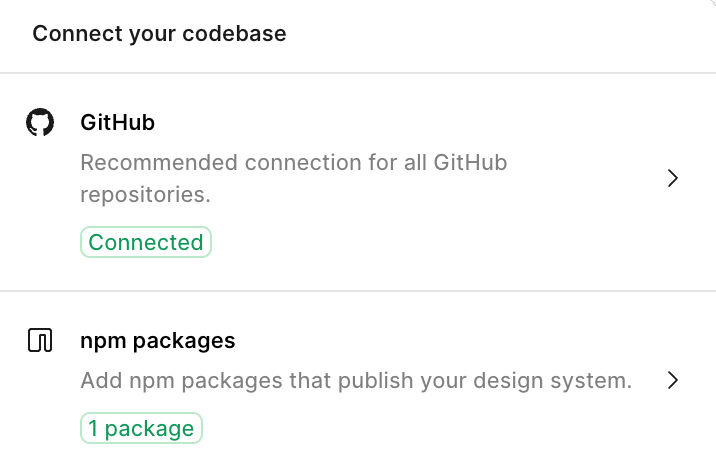
Task: Click the green 1 package badge
Action: [x=141, y=428]
